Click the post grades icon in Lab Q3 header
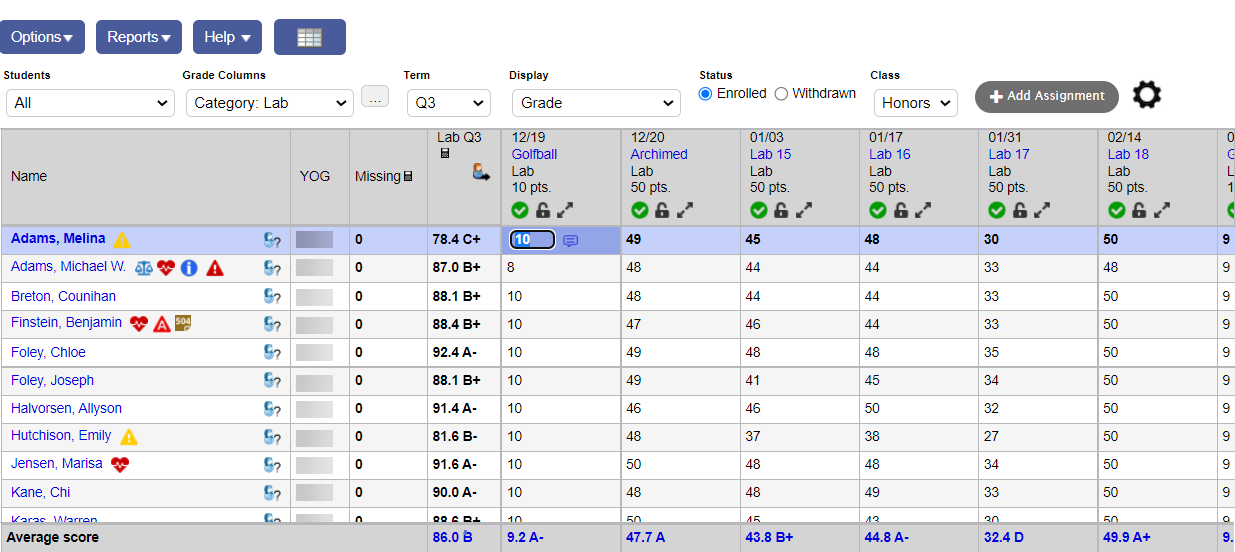Viewport: 1235px width, 552px height. click(482, 172)
